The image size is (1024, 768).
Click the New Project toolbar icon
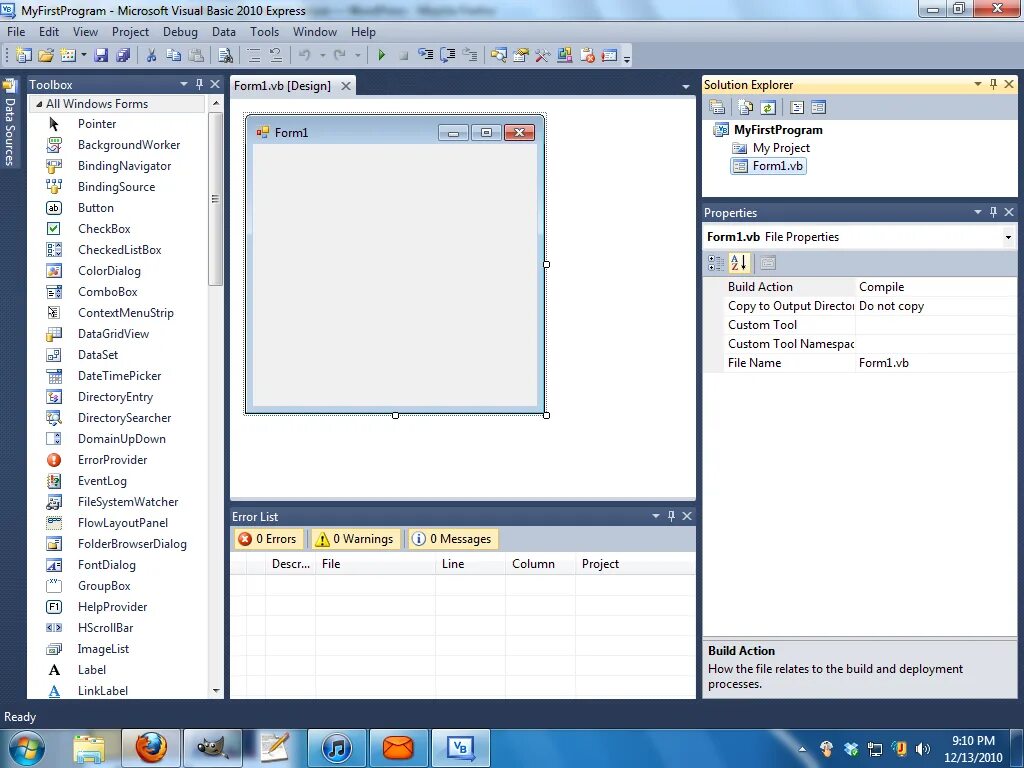coord(23,56)
